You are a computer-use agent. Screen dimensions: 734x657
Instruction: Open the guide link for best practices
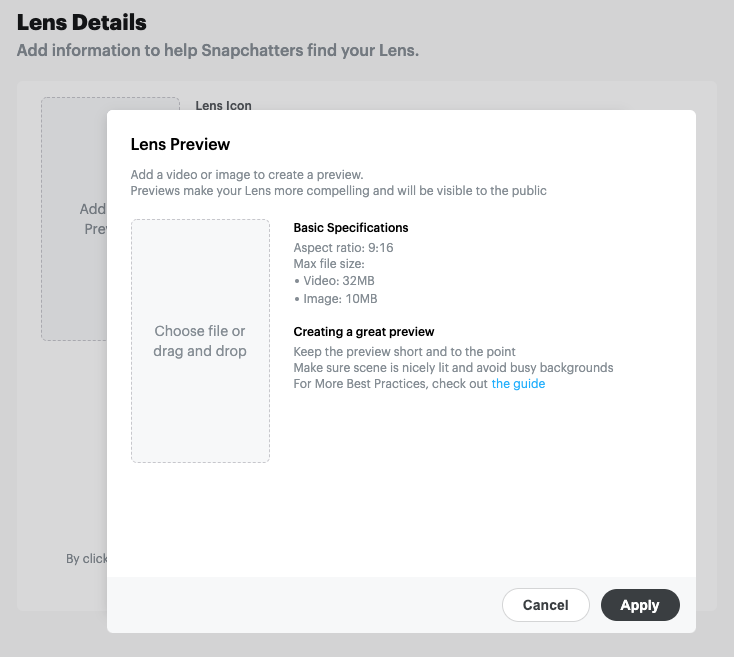[x=518, y=384]
